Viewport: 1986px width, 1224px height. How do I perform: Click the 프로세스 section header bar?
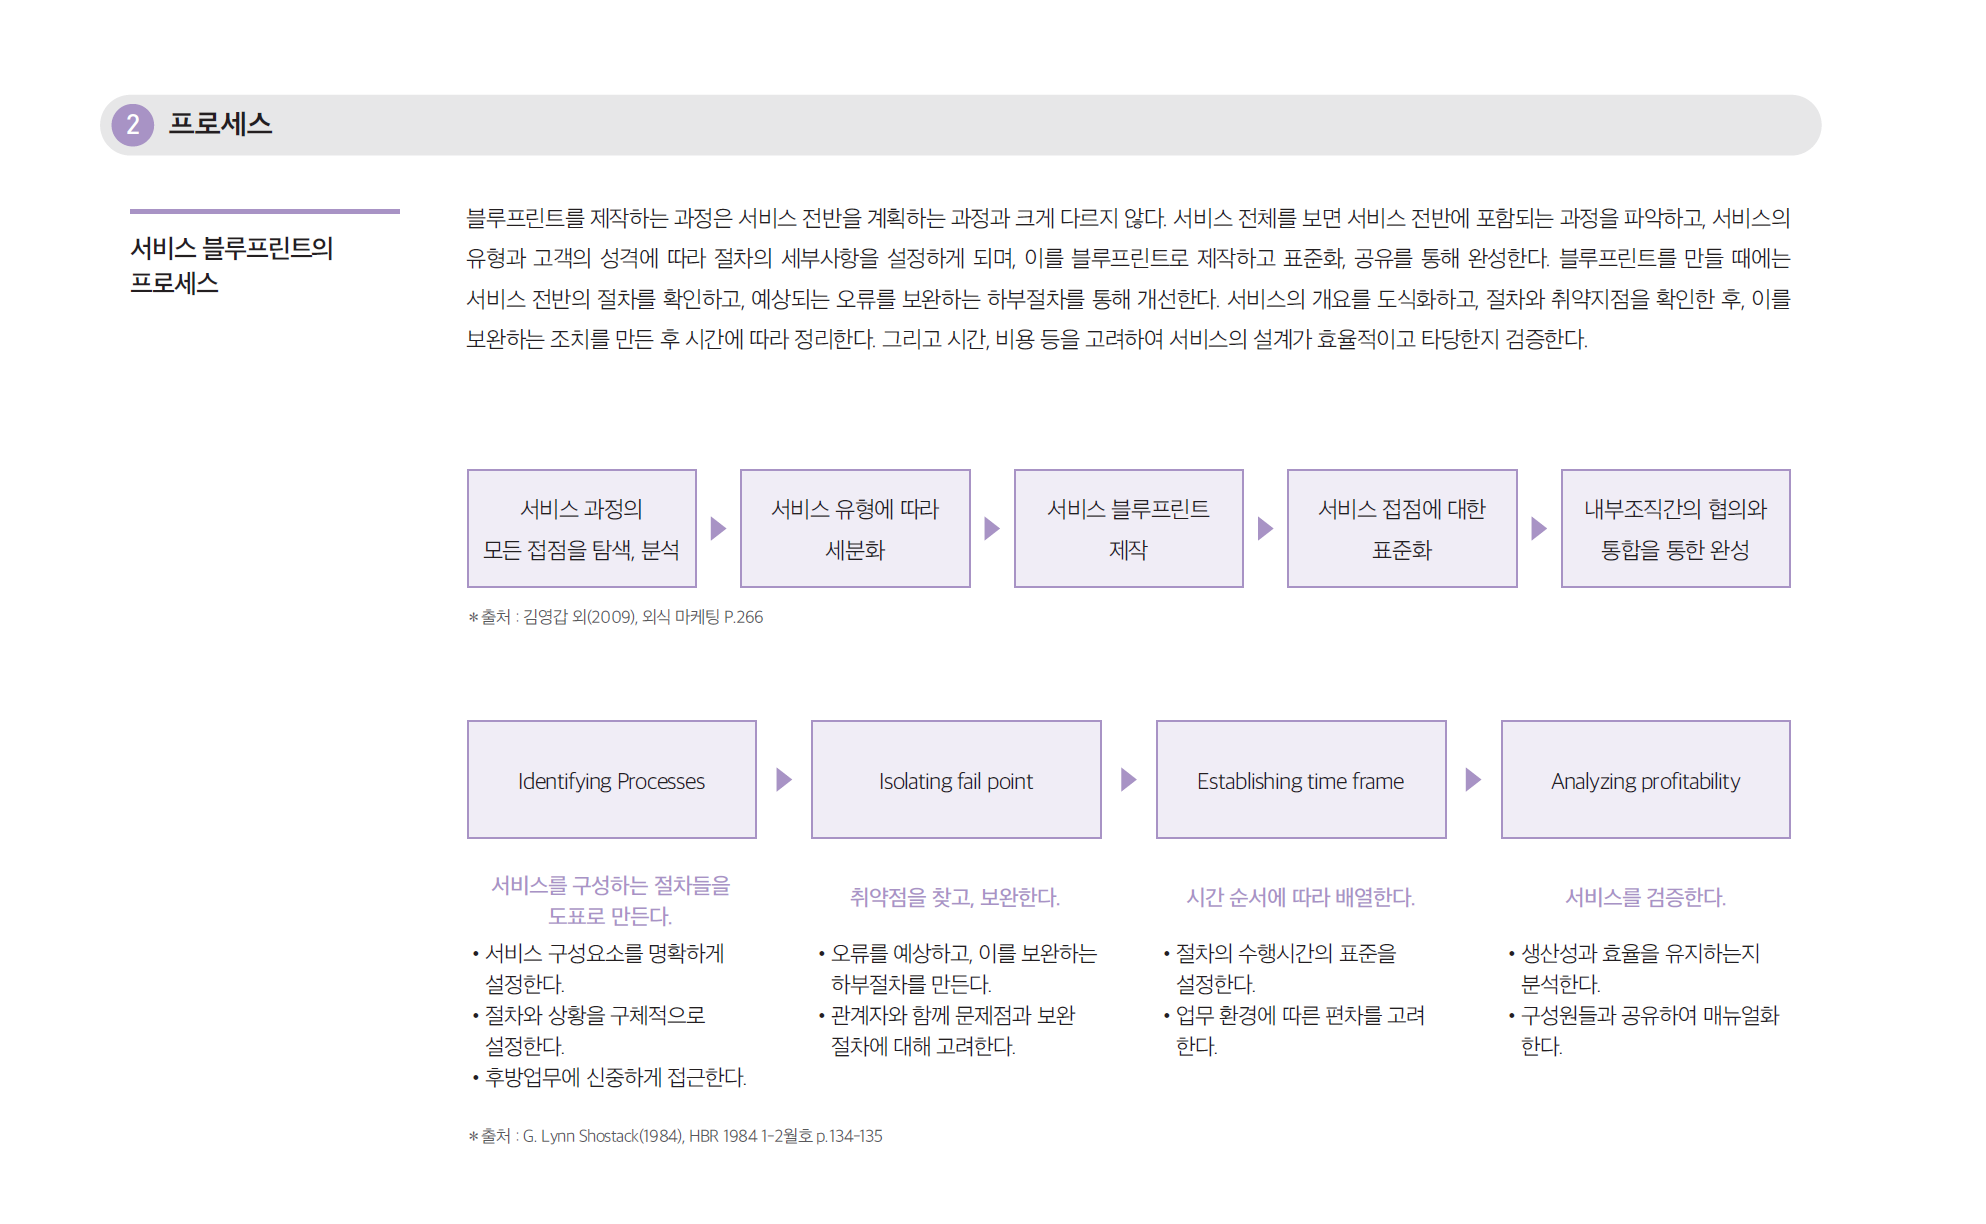tap(960, 125)
